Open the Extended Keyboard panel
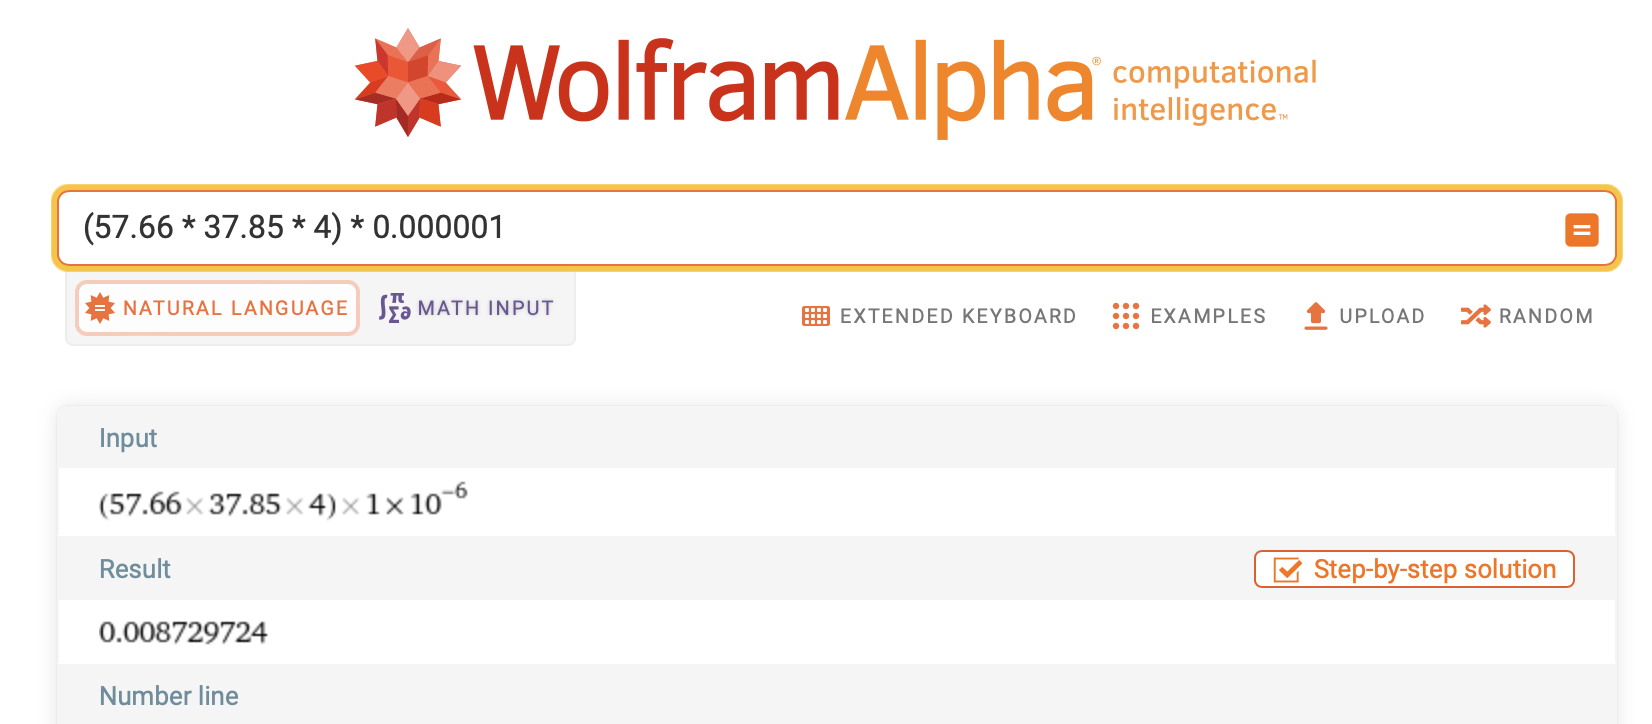 tap(939, 316)
